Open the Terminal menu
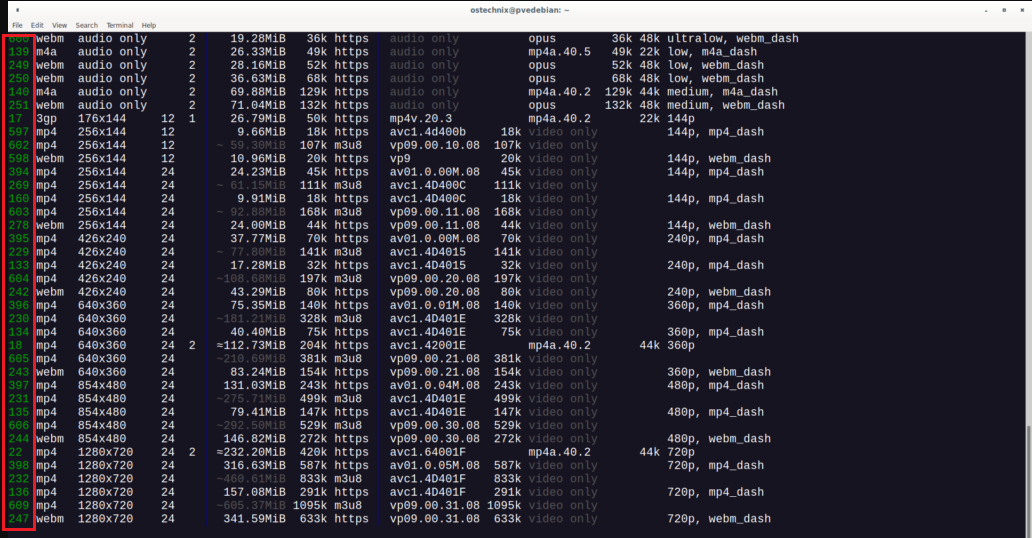The image size is (1032, 538). point(120,25)
